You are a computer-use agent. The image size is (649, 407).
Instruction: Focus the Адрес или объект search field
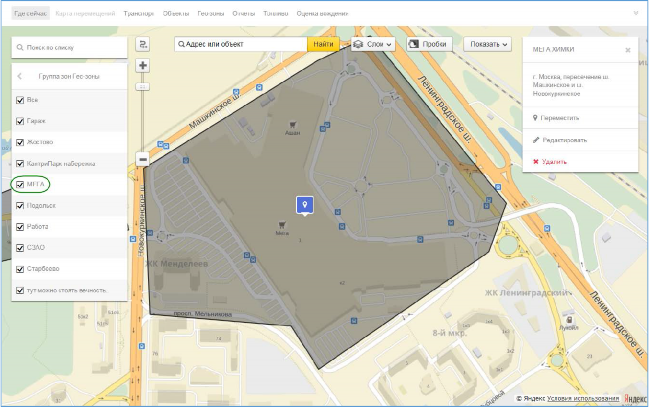click(241, 44)
